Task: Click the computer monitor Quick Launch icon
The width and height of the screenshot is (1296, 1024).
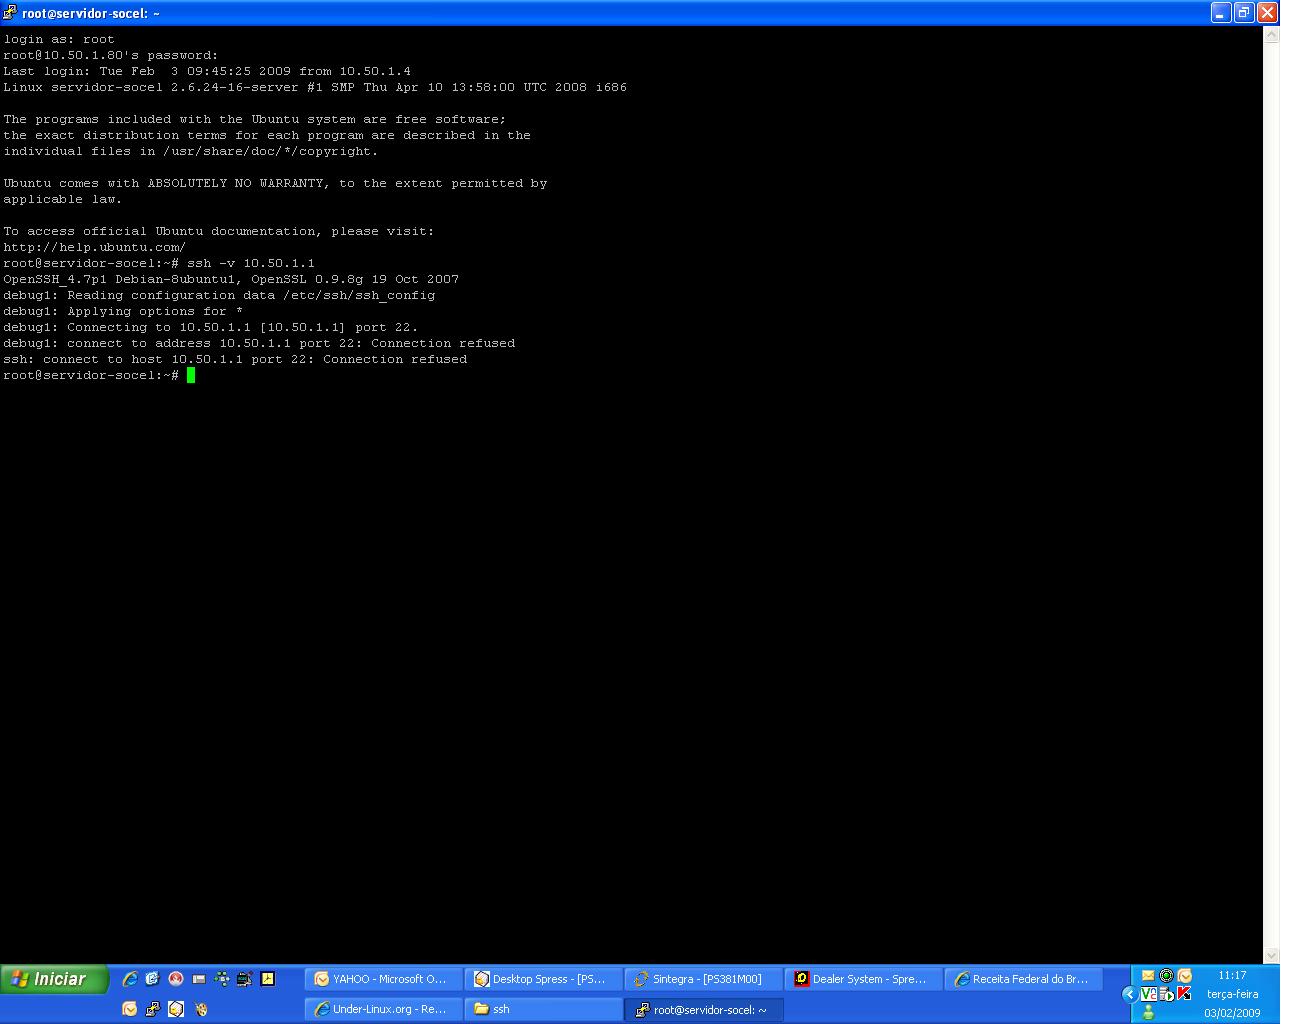Action: click(245, 979)
